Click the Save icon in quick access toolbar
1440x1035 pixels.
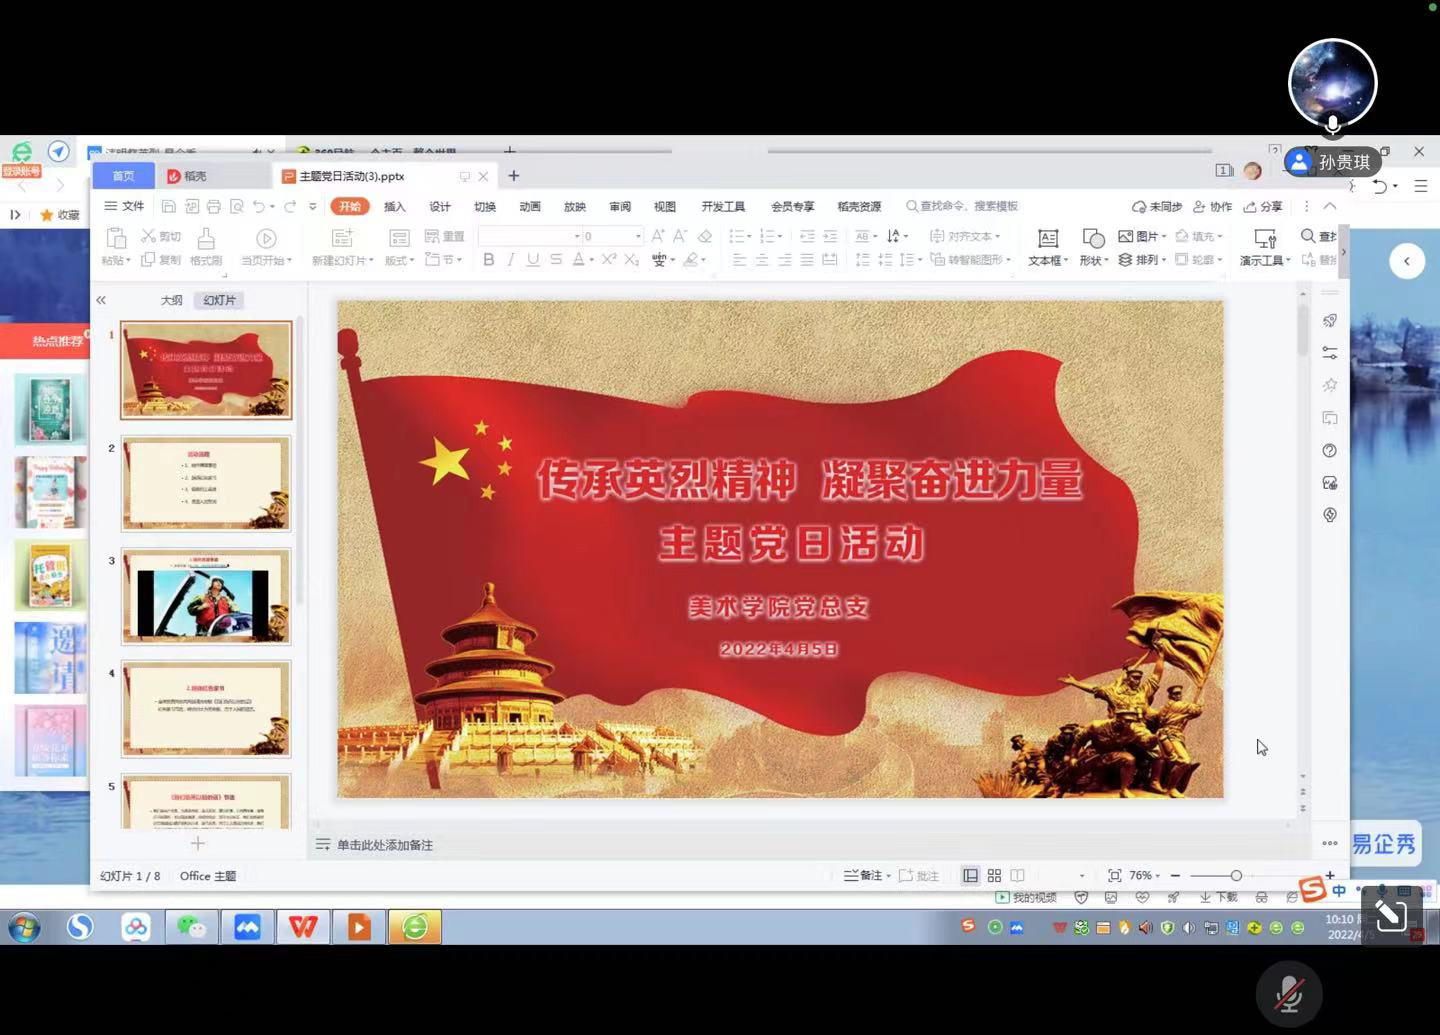[169, 206]
